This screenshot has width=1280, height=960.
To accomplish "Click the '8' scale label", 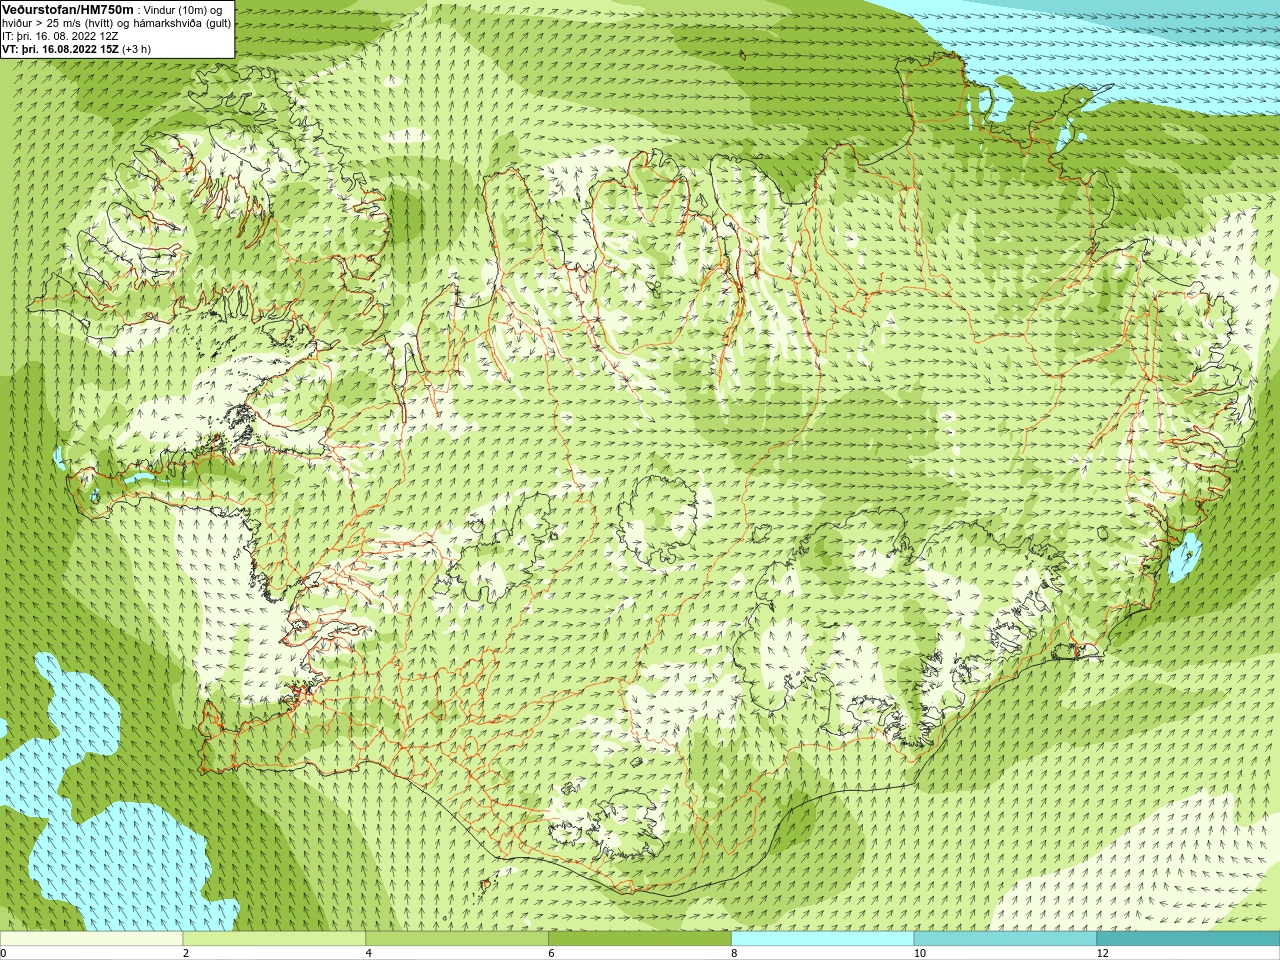I will [x=735, y=953].
